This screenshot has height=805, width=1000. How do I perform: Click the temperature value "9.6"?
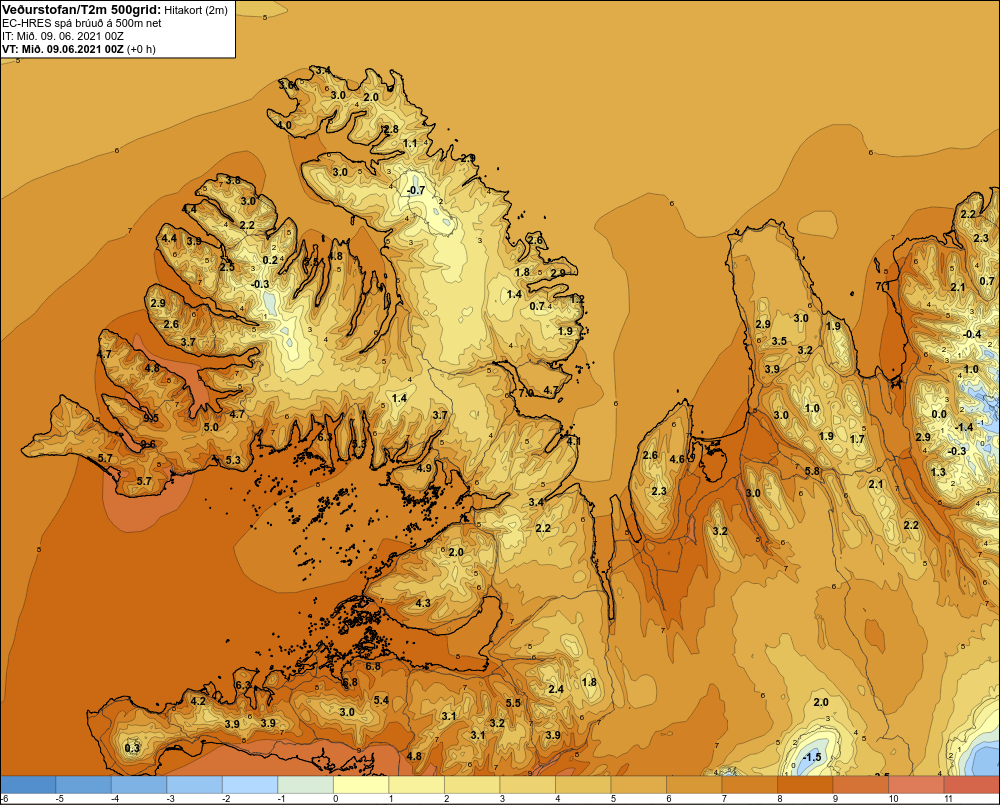[x=148, y=445]
